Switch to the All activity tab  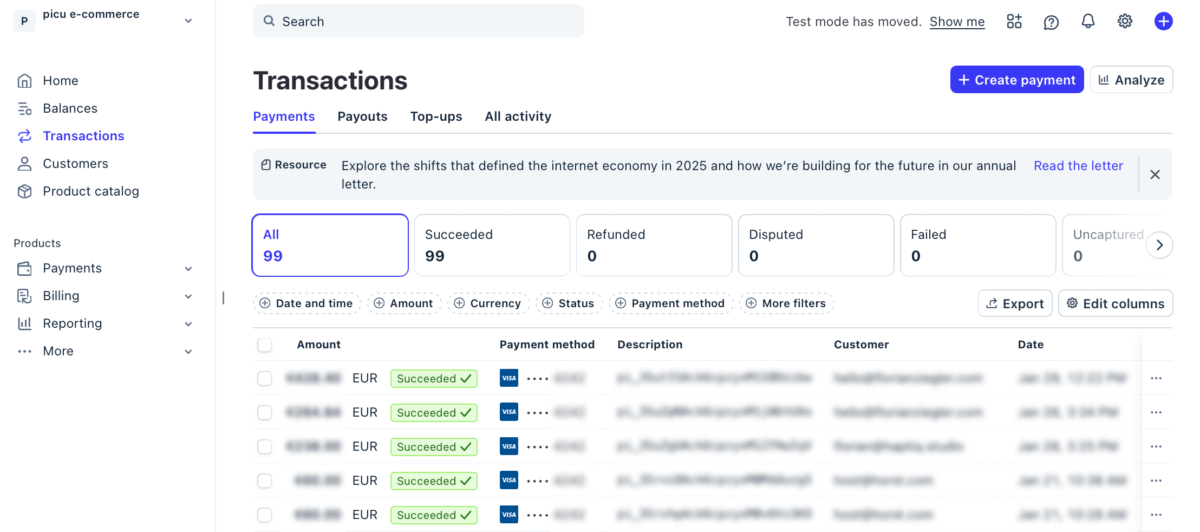[x=518, y=116]
